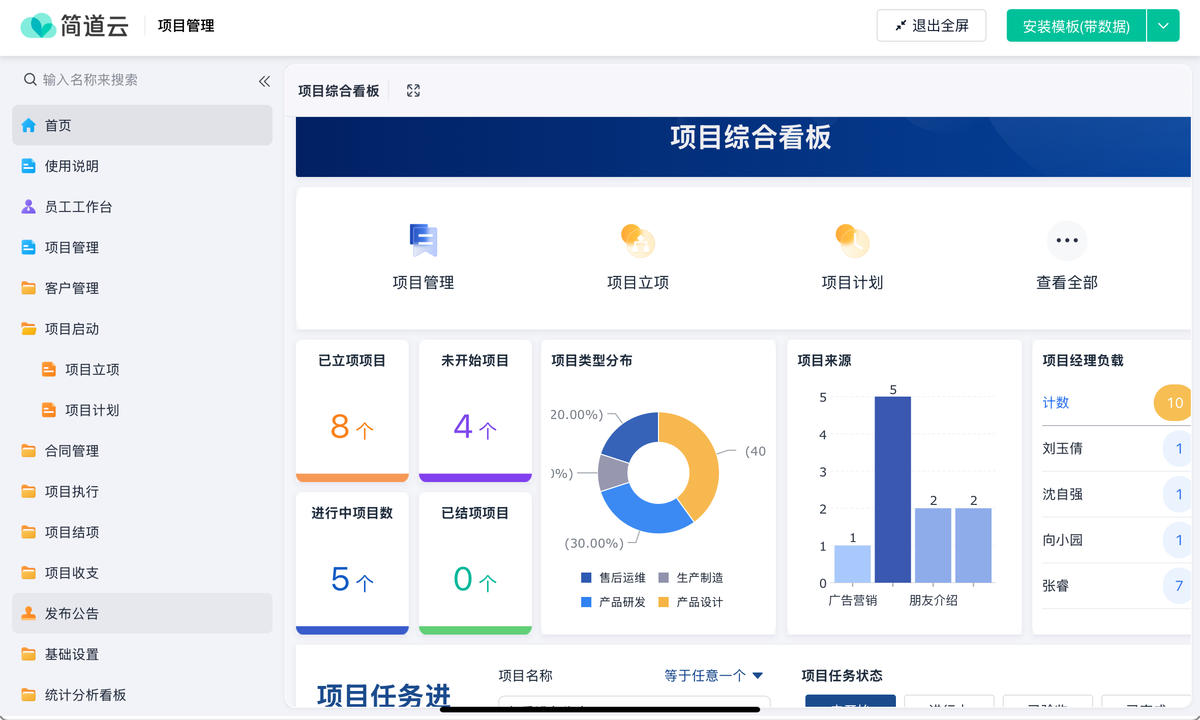Open 项目计划 form under 项目启动
1200x720 pixels.
point(142,410)
